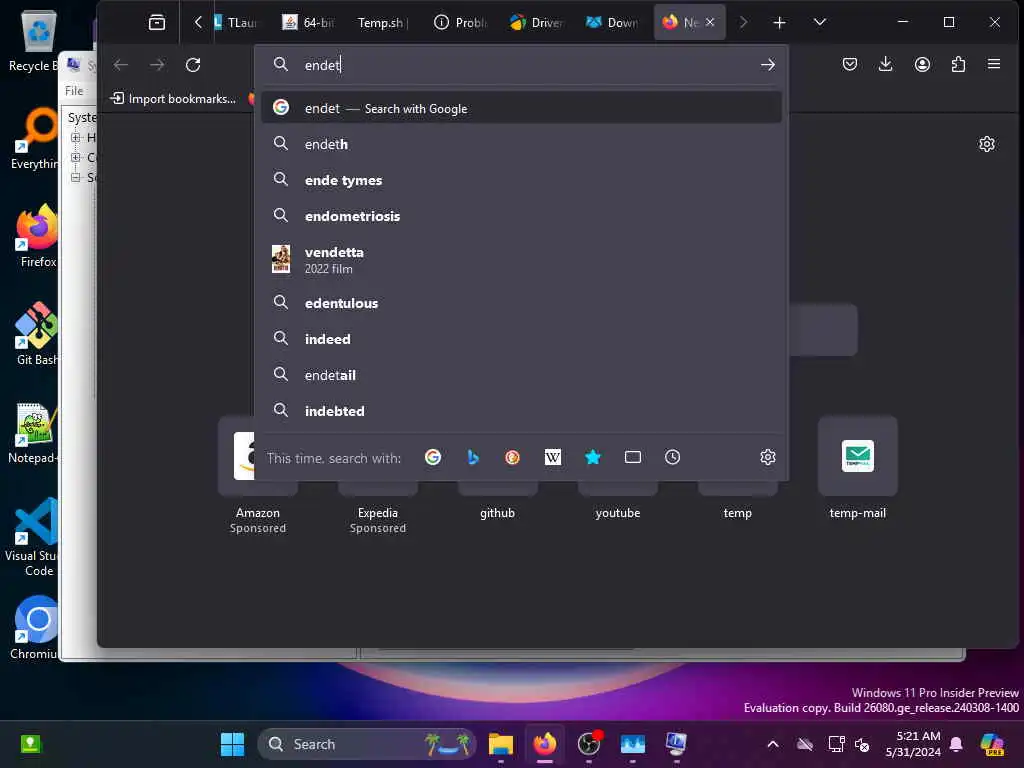Image resolution: width=1024 pixels, height=768 pixels.
Task: Open the Firefox account icon
Action: [922, 64]
